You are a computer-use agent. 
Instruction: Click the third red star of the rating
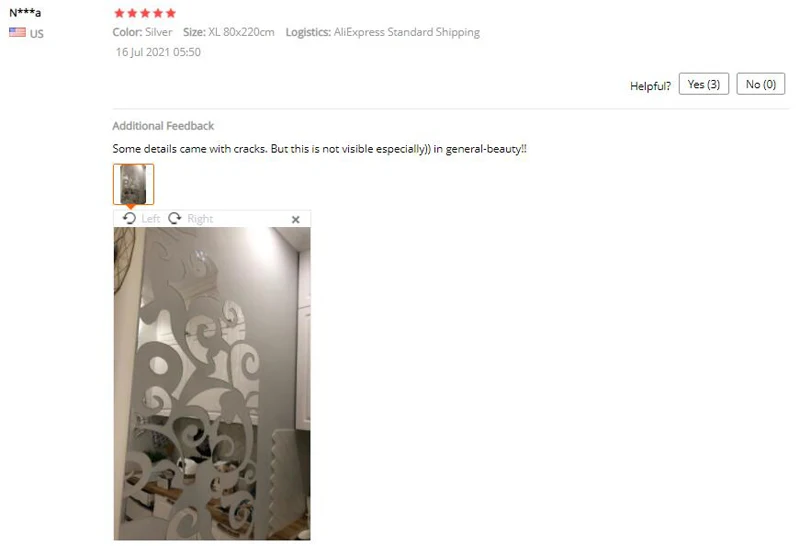tap(145, 13)
